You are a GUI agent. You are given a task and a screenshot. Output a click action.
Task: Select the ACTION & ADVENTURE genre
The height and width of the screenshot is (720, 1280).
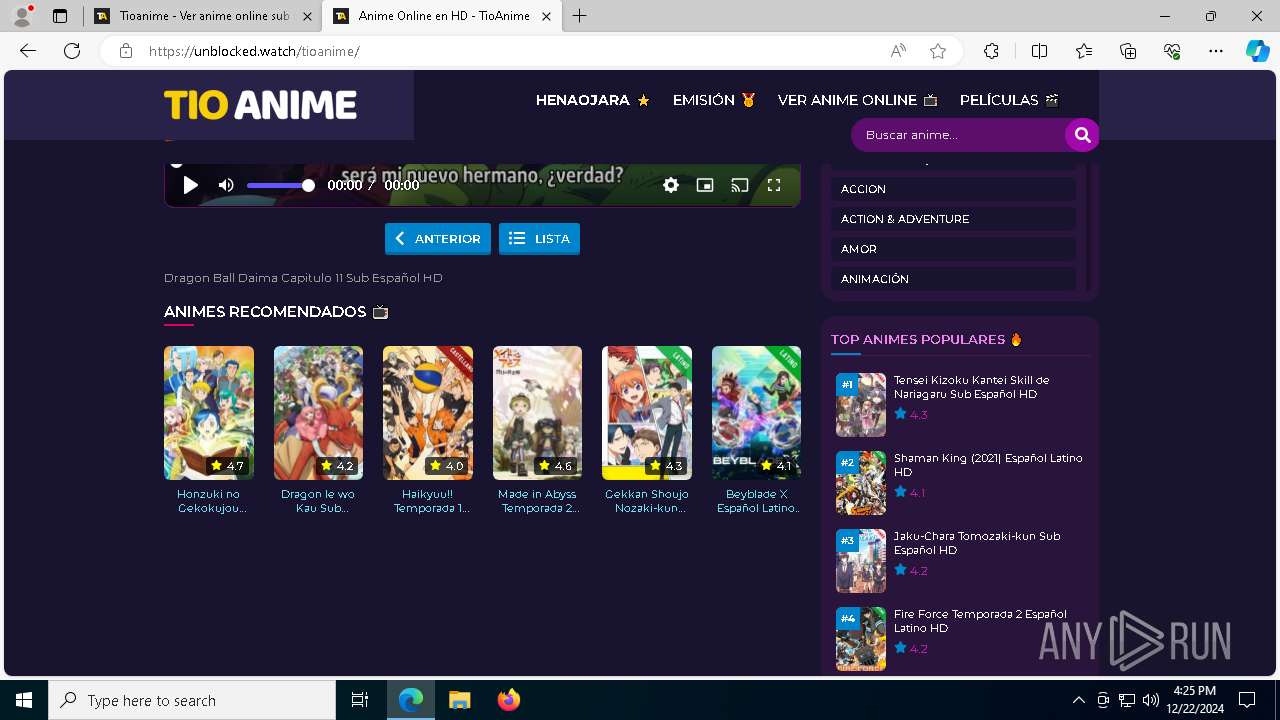pyautogui.click(x=953, y=219)
